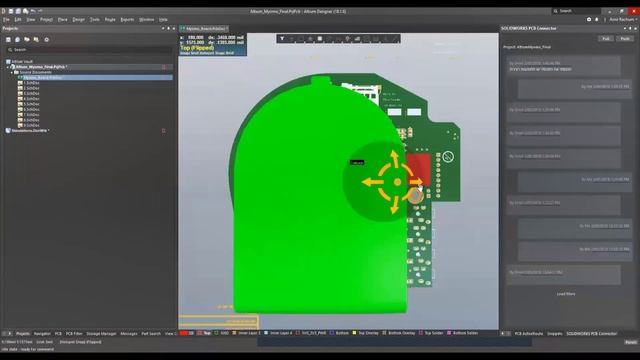
Task: Click the Projects panel Search field
Action: (89, 50)
